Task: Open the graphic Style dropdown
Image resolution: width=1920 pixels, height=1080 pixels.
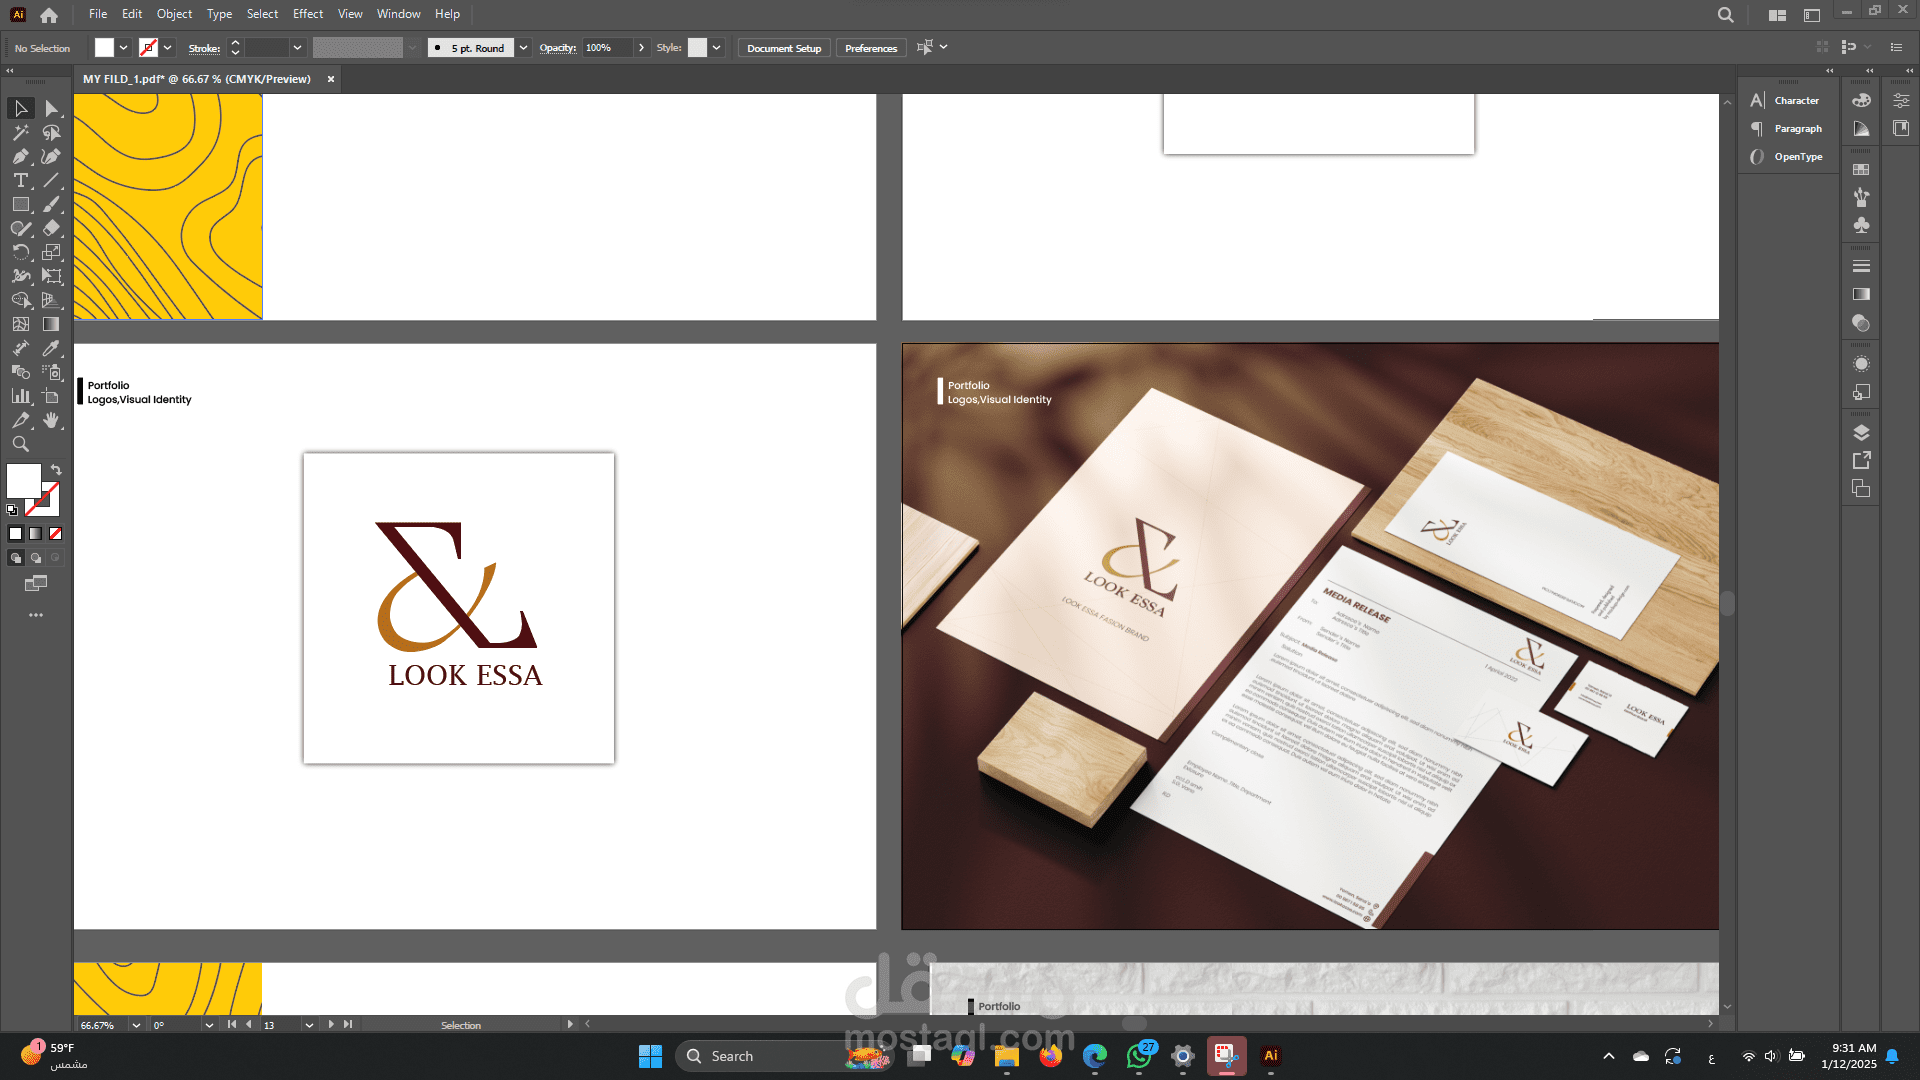Action: click(x=716, y=48)
